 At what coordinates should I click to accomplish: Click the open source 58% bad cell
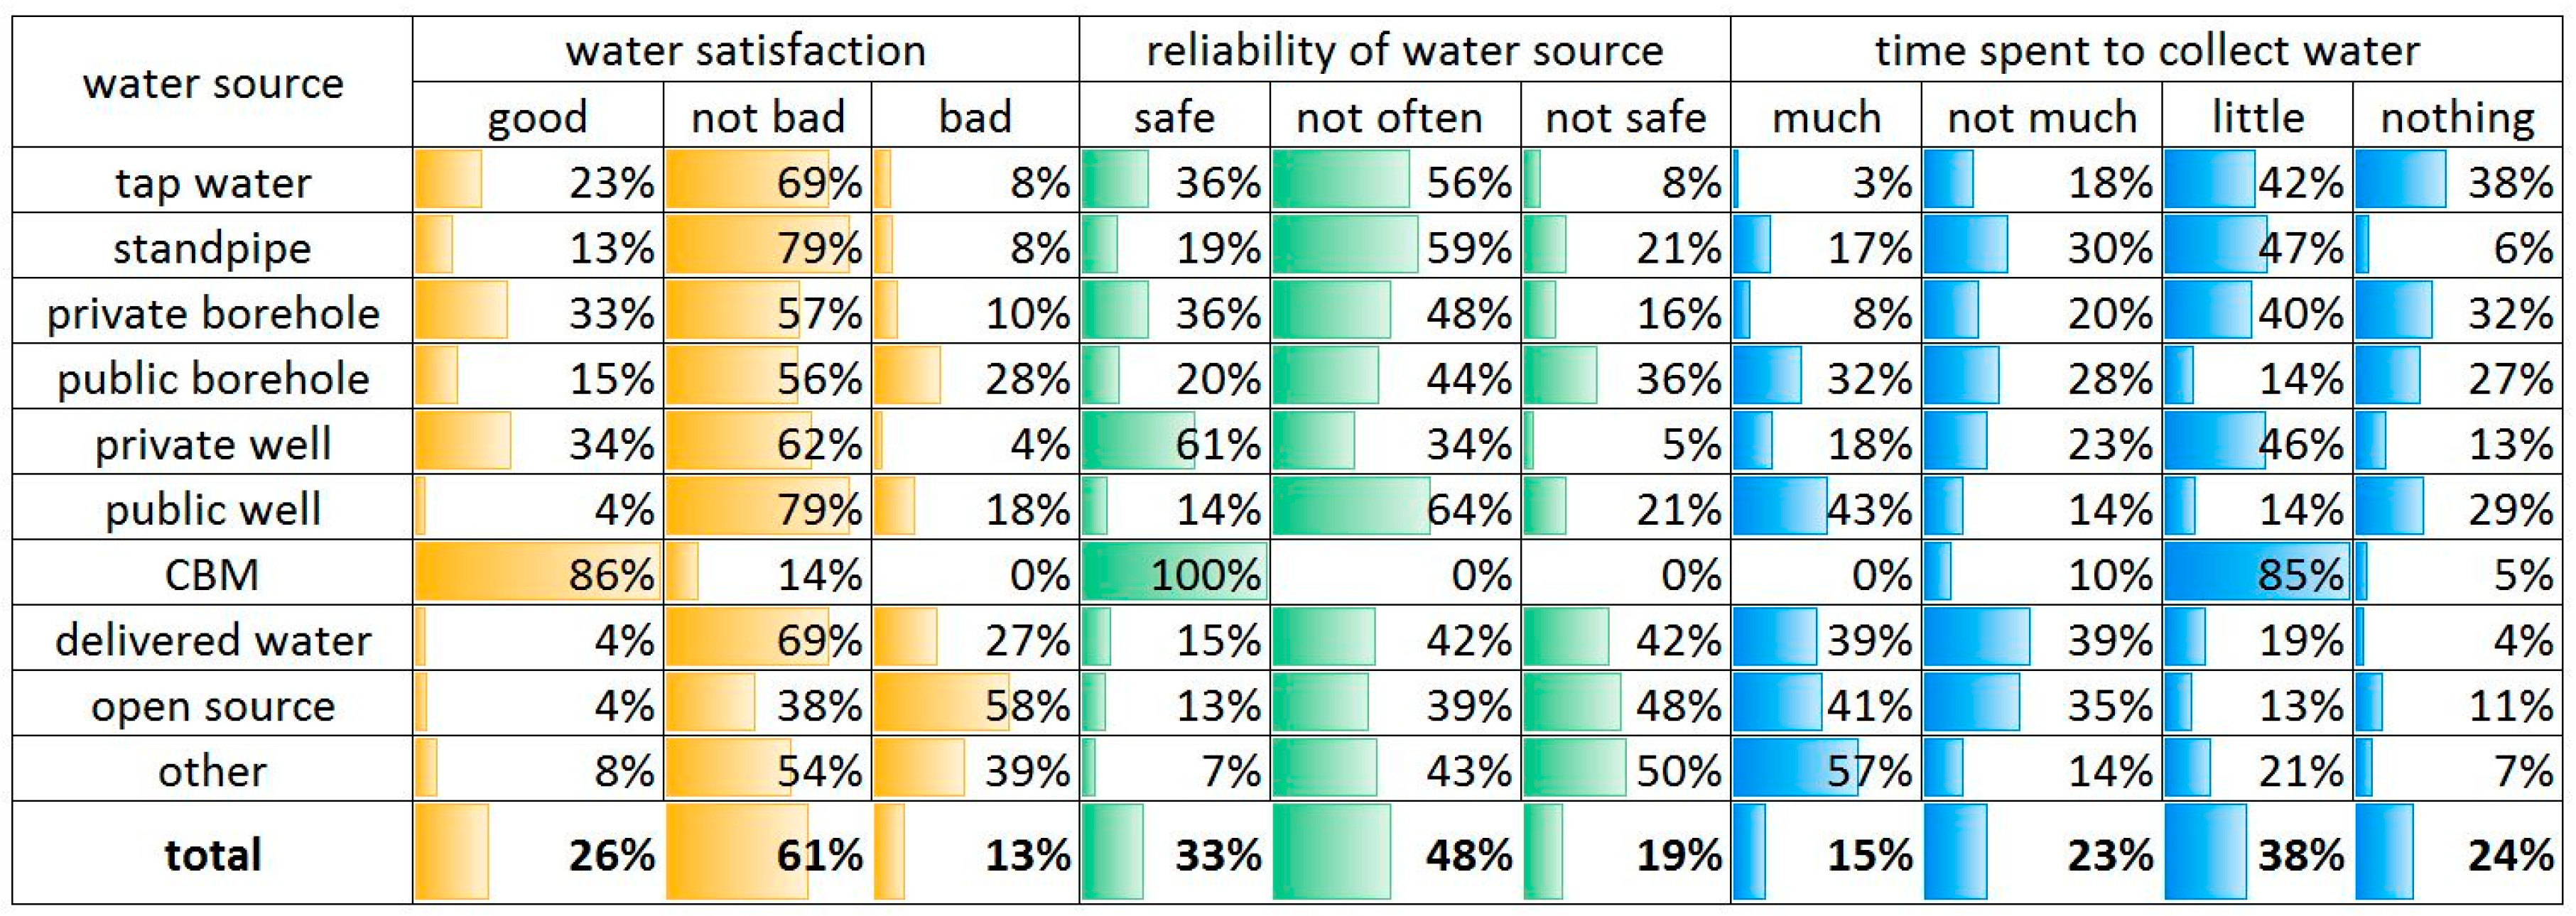[975, 704]
